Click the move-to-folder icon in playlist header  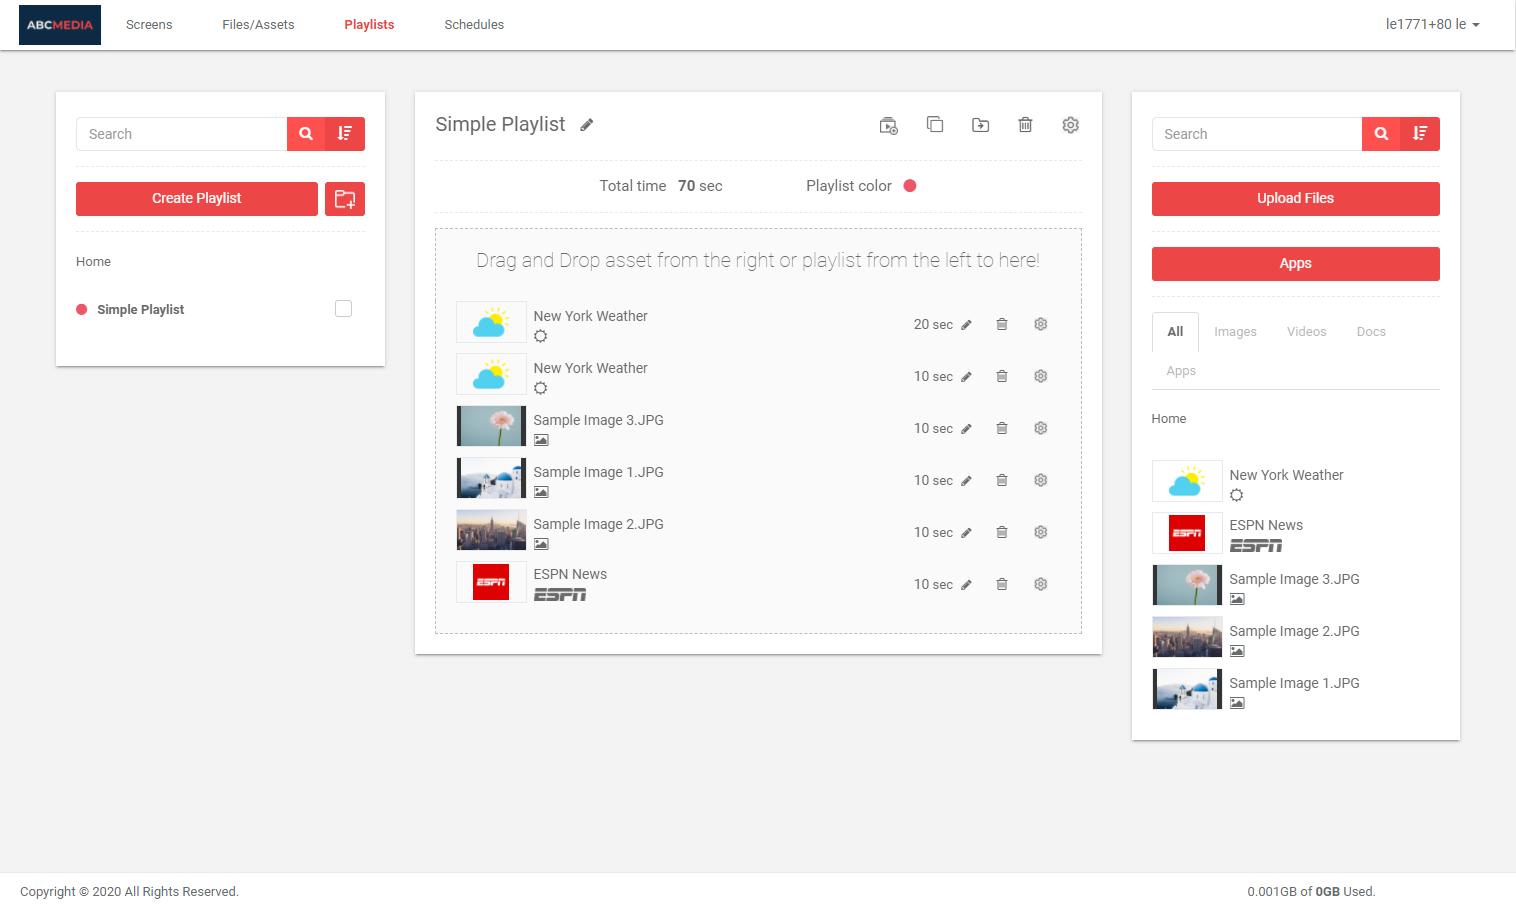[980, 124]
